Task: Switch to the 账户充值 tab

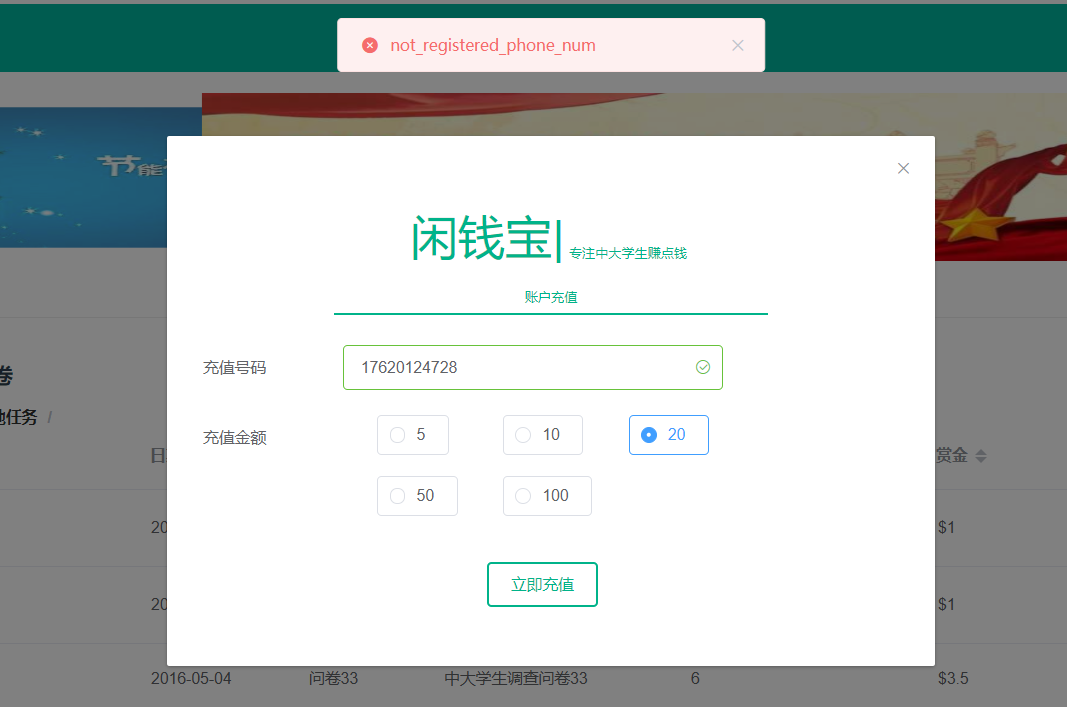Action: (551, 297)
